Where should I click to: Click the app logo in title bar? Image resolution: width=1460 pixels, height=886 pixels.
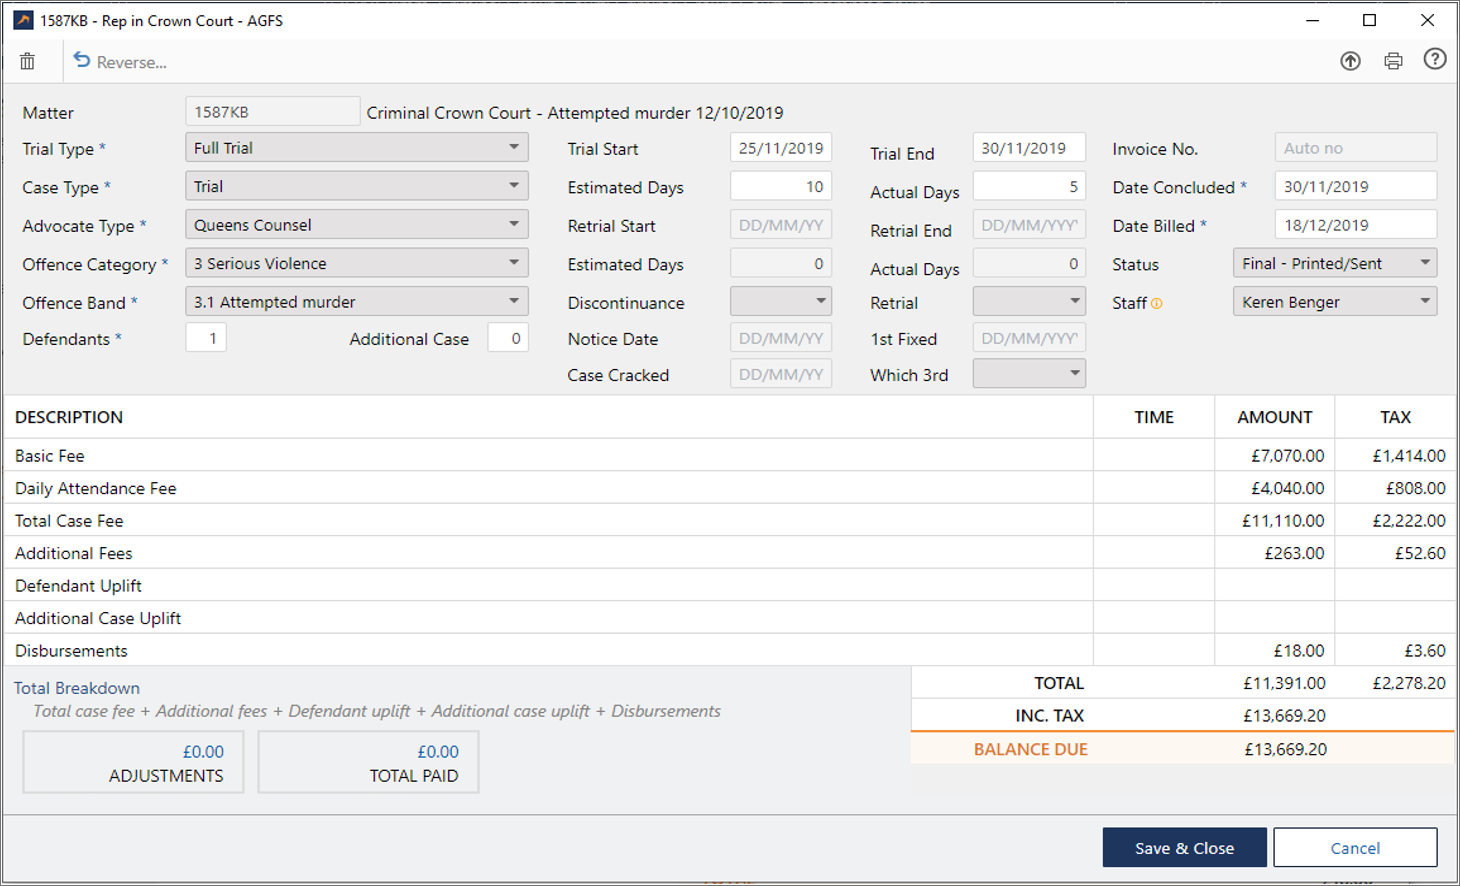coord(23,20)
